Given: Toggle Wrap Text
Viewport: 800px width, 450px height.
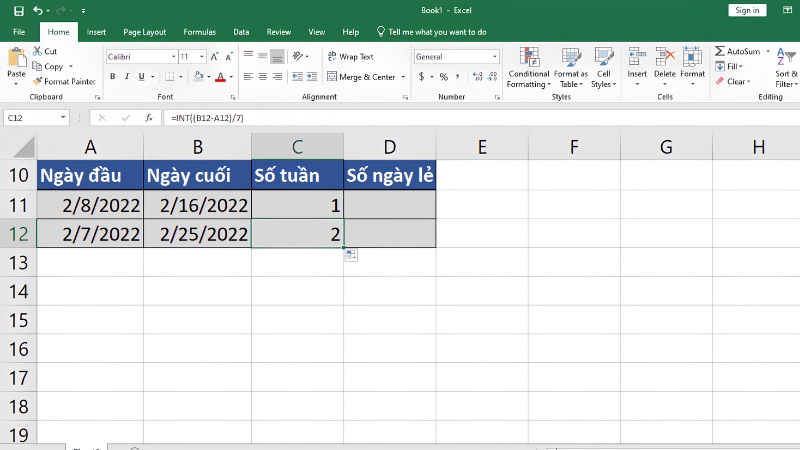Looking at the screenshot, I should click(351, 56).
